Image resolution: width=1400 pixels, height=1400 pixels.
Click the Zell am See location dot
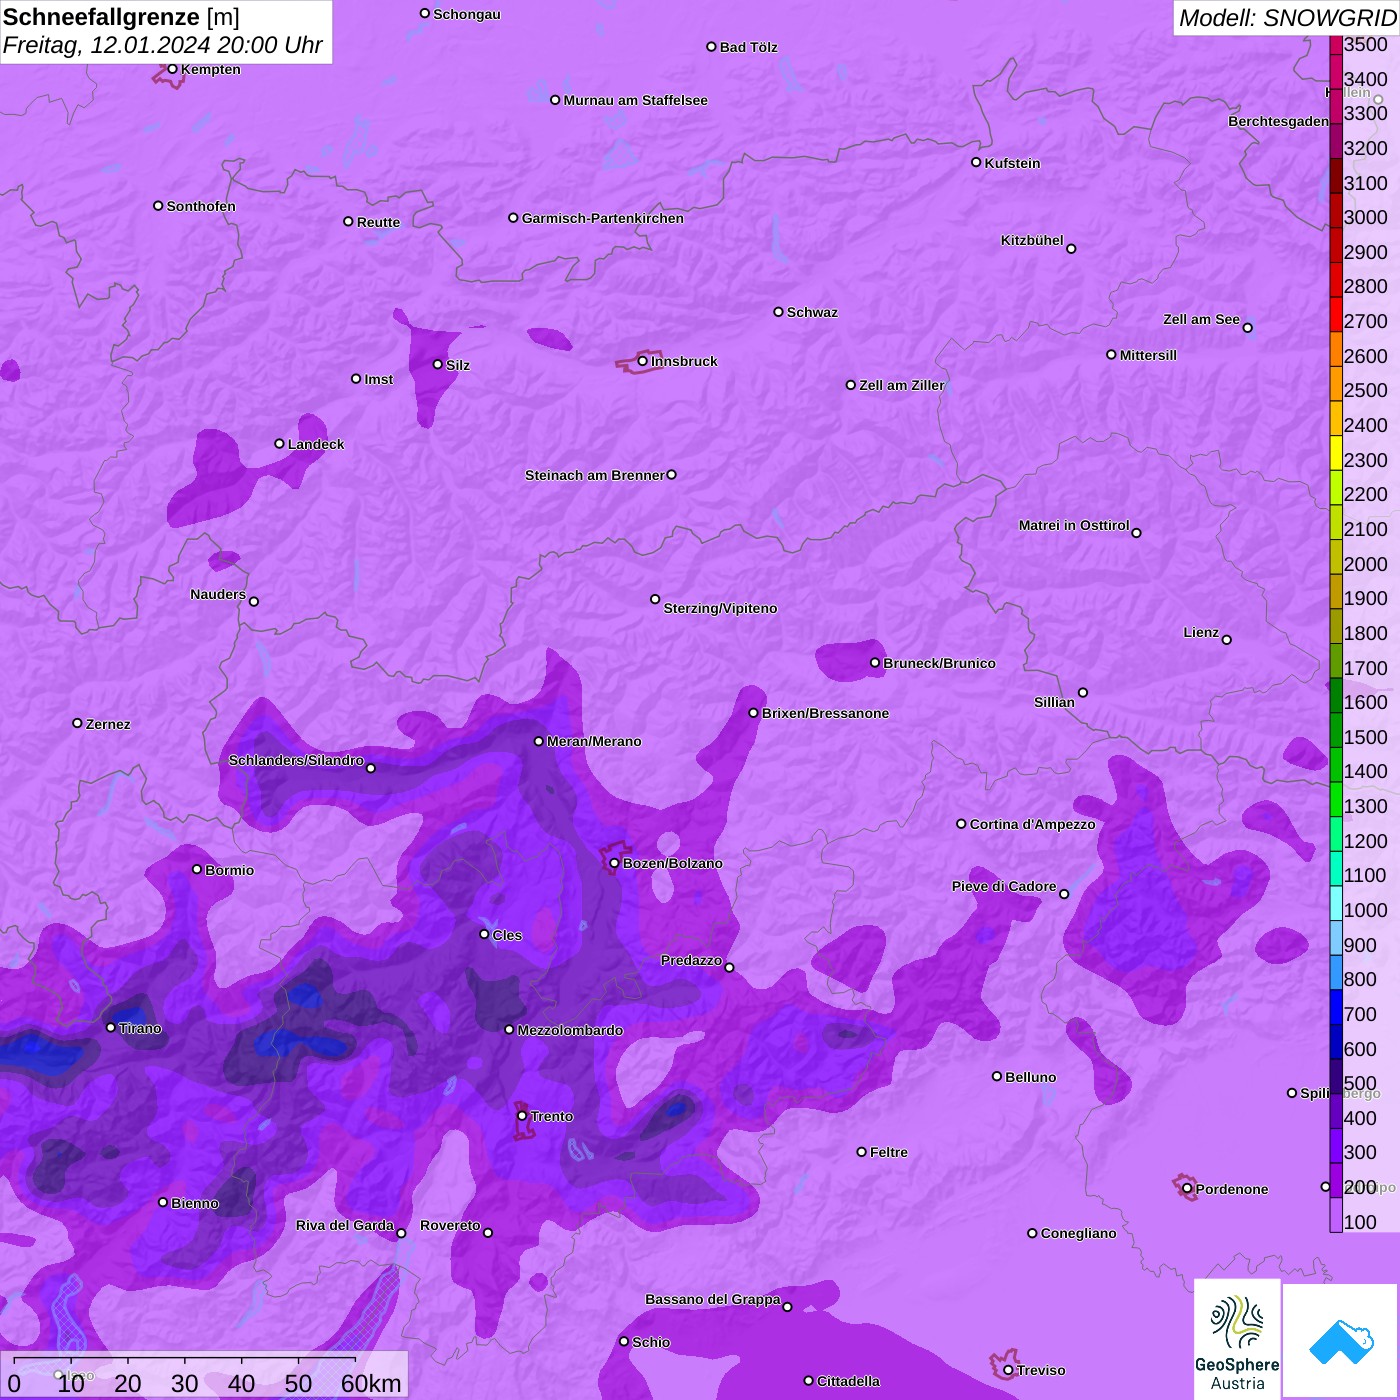click(x=1247, y=327)
